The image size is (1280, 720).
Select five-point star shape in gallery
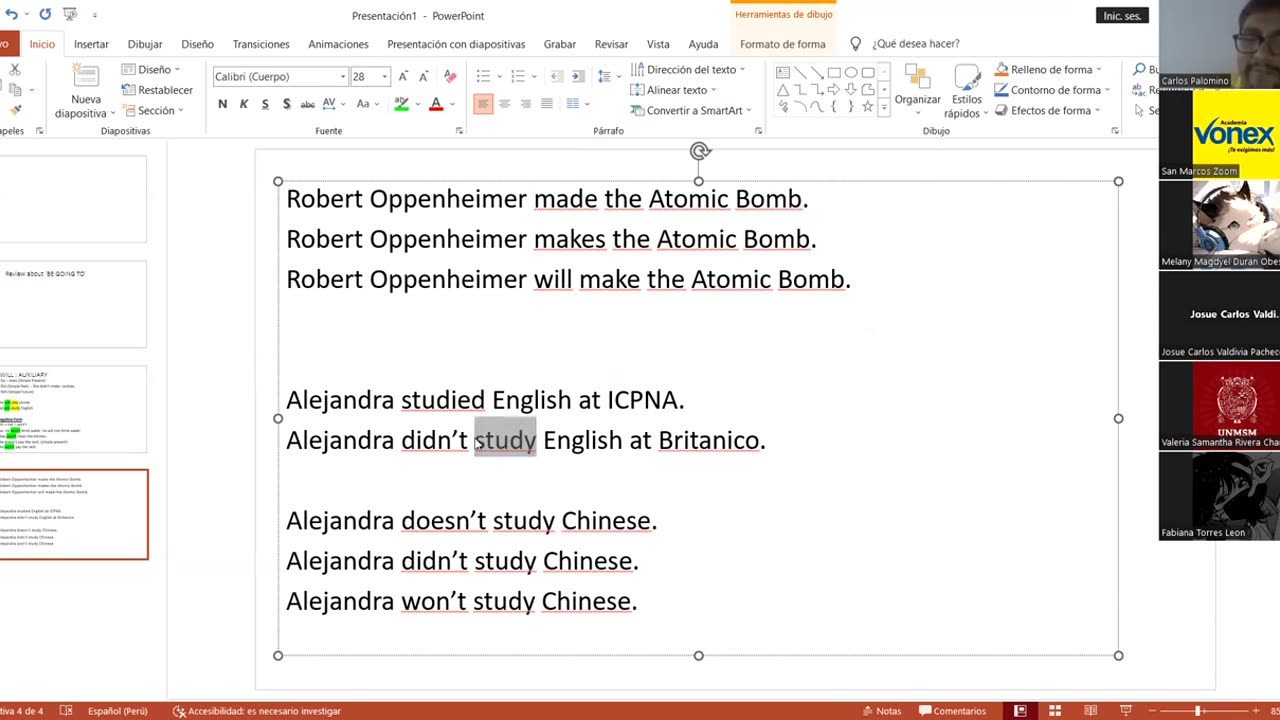[868, 107]
